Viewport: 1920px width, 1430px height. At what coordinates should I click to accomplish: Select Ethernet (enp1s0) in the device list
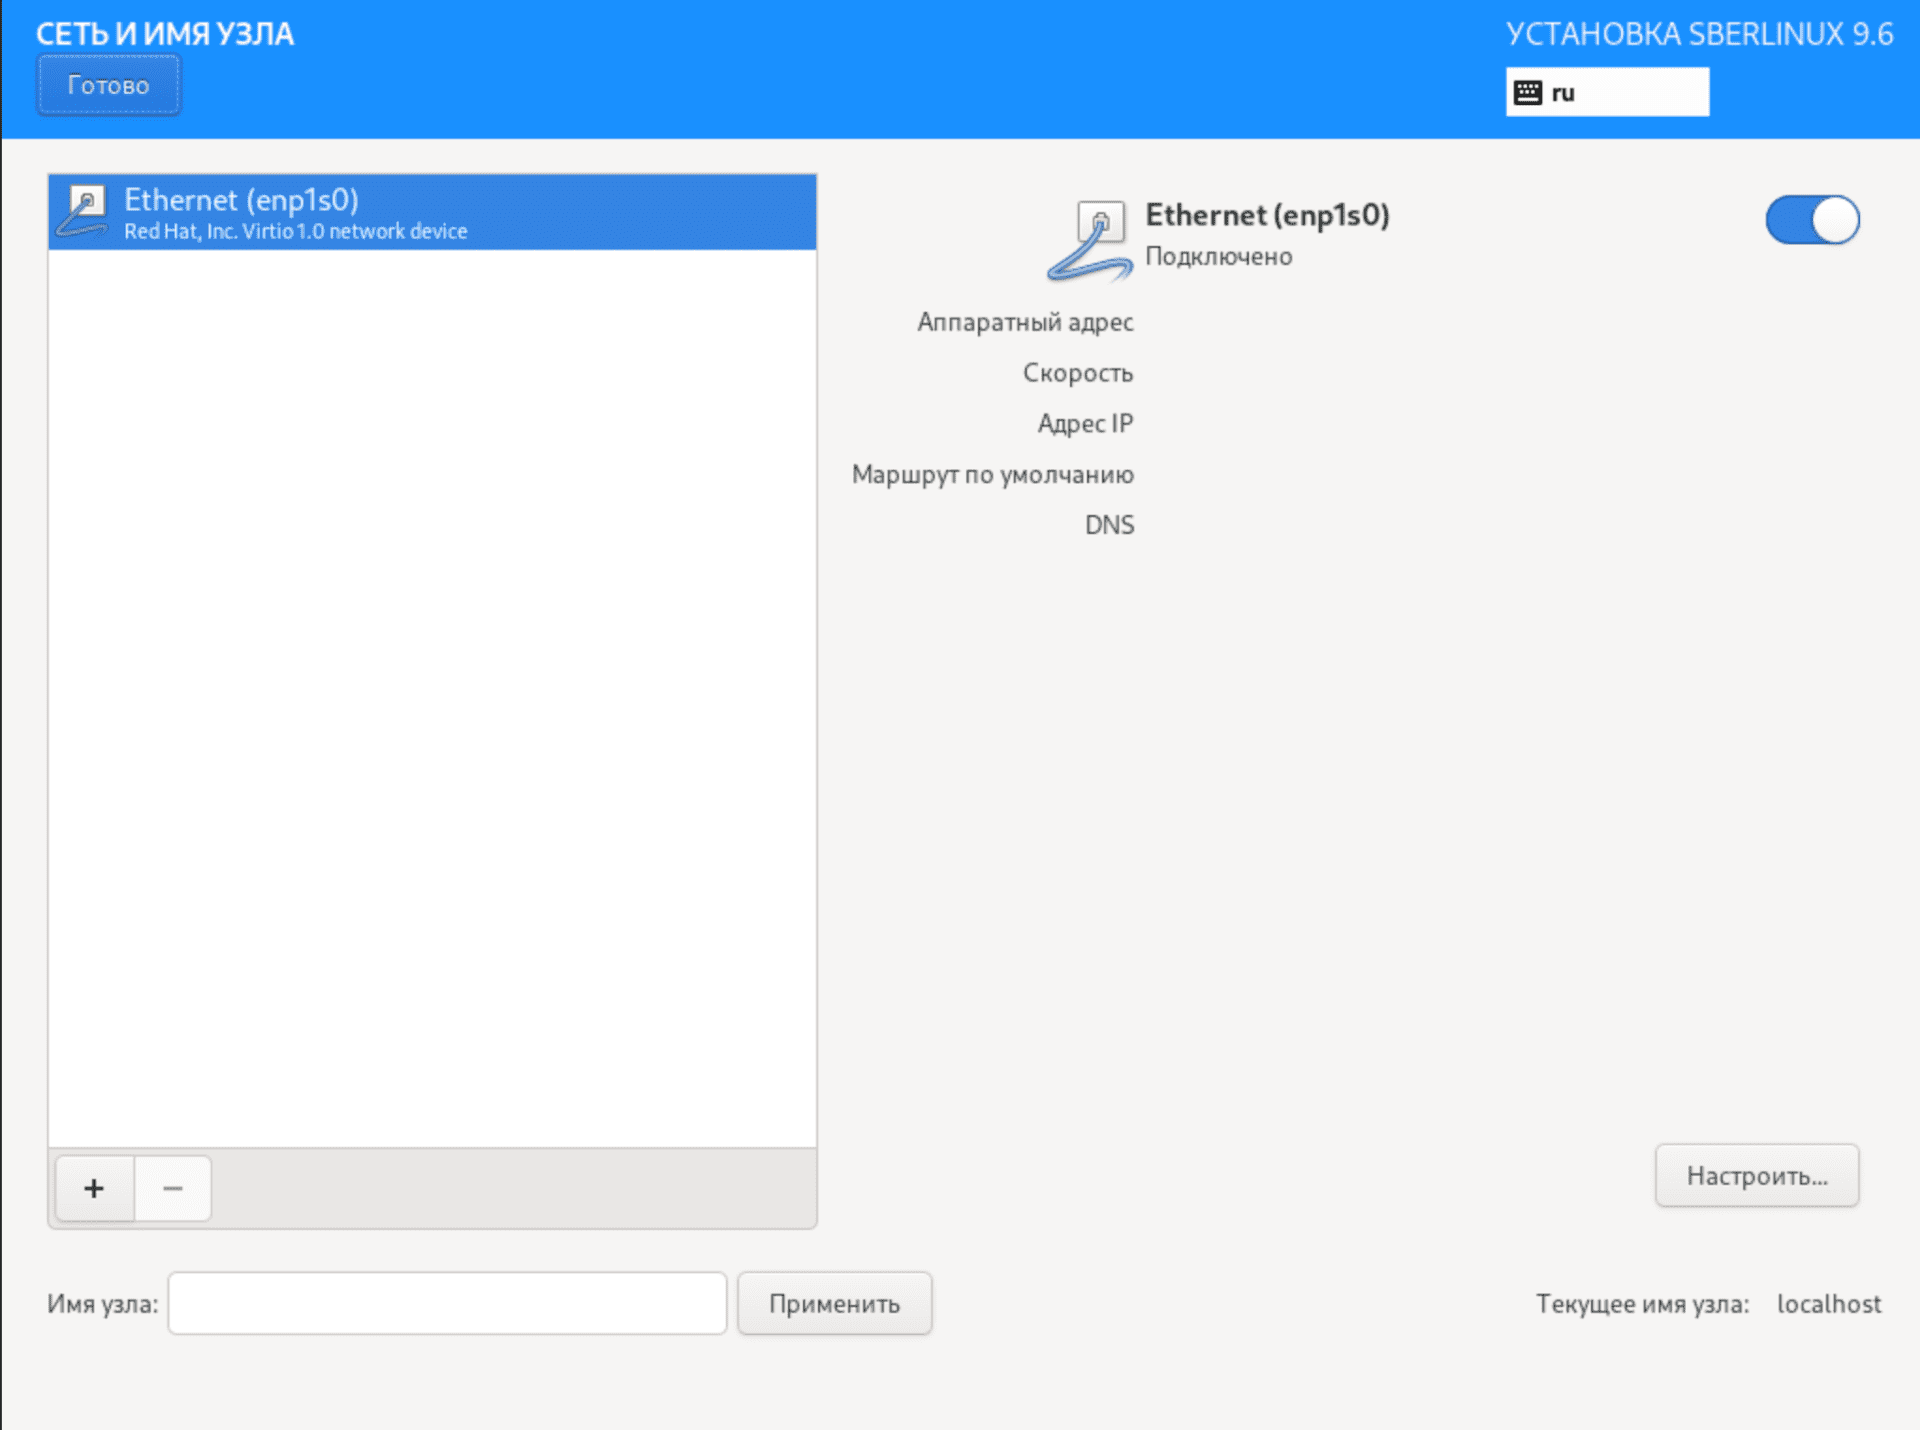pyautogui.click(x=432, y=212)
